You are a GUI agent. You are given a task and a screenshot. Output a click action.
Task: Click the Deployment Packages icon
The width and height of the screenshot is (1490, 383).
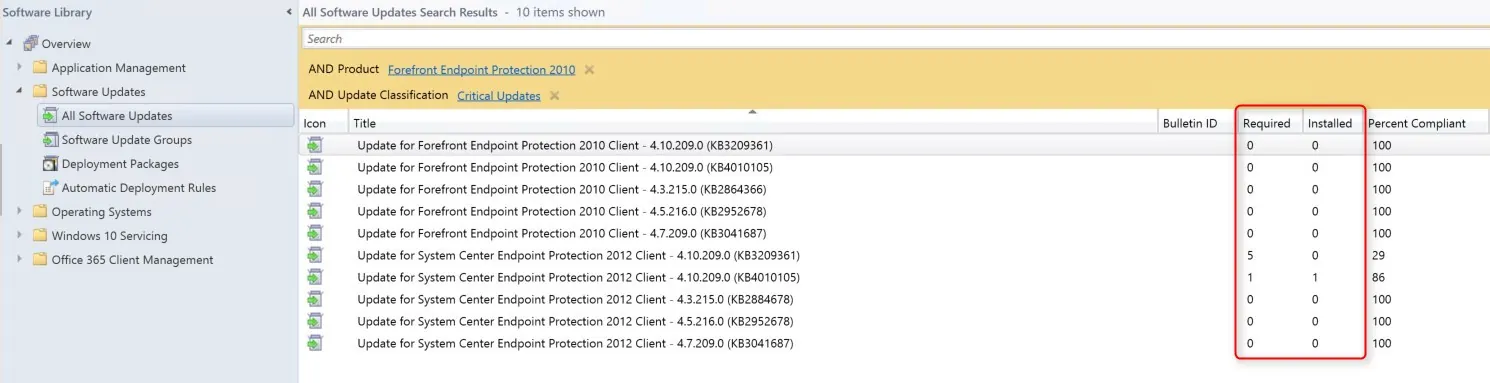click(50, 164)
